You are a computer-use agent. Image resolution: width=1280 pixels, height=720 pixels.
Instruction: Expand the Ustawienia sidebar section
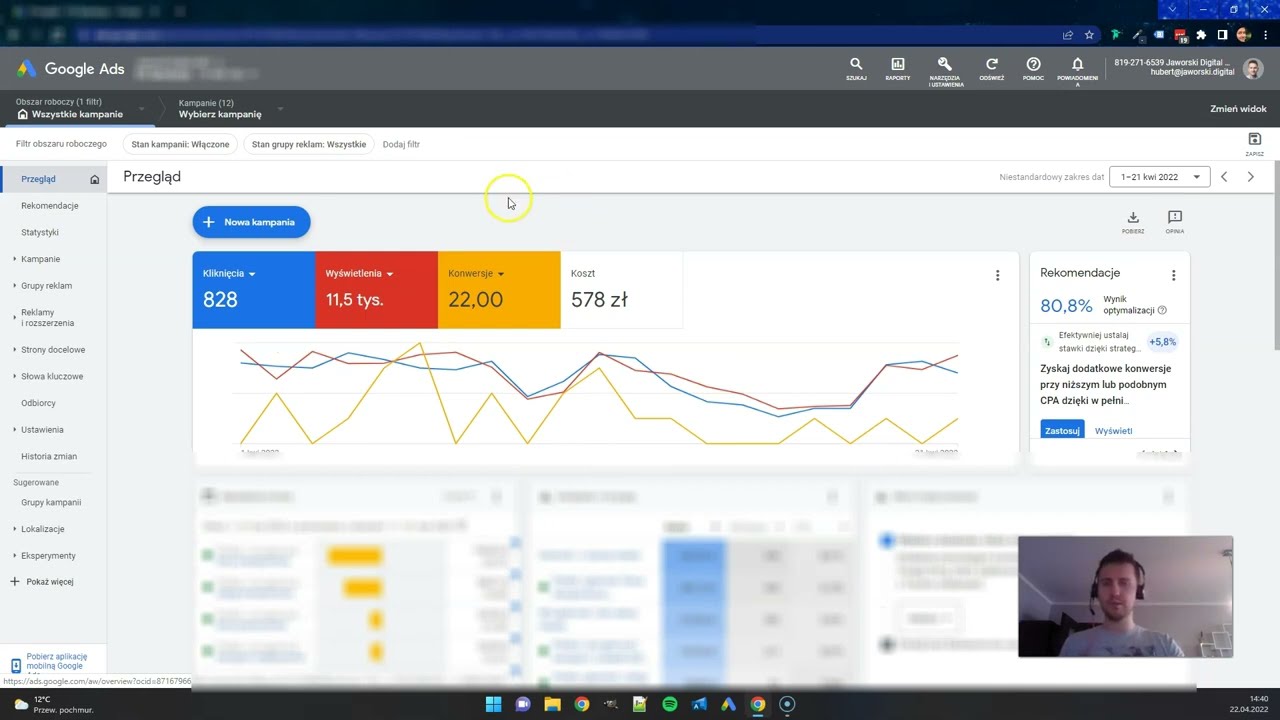(x=15, y=430)
